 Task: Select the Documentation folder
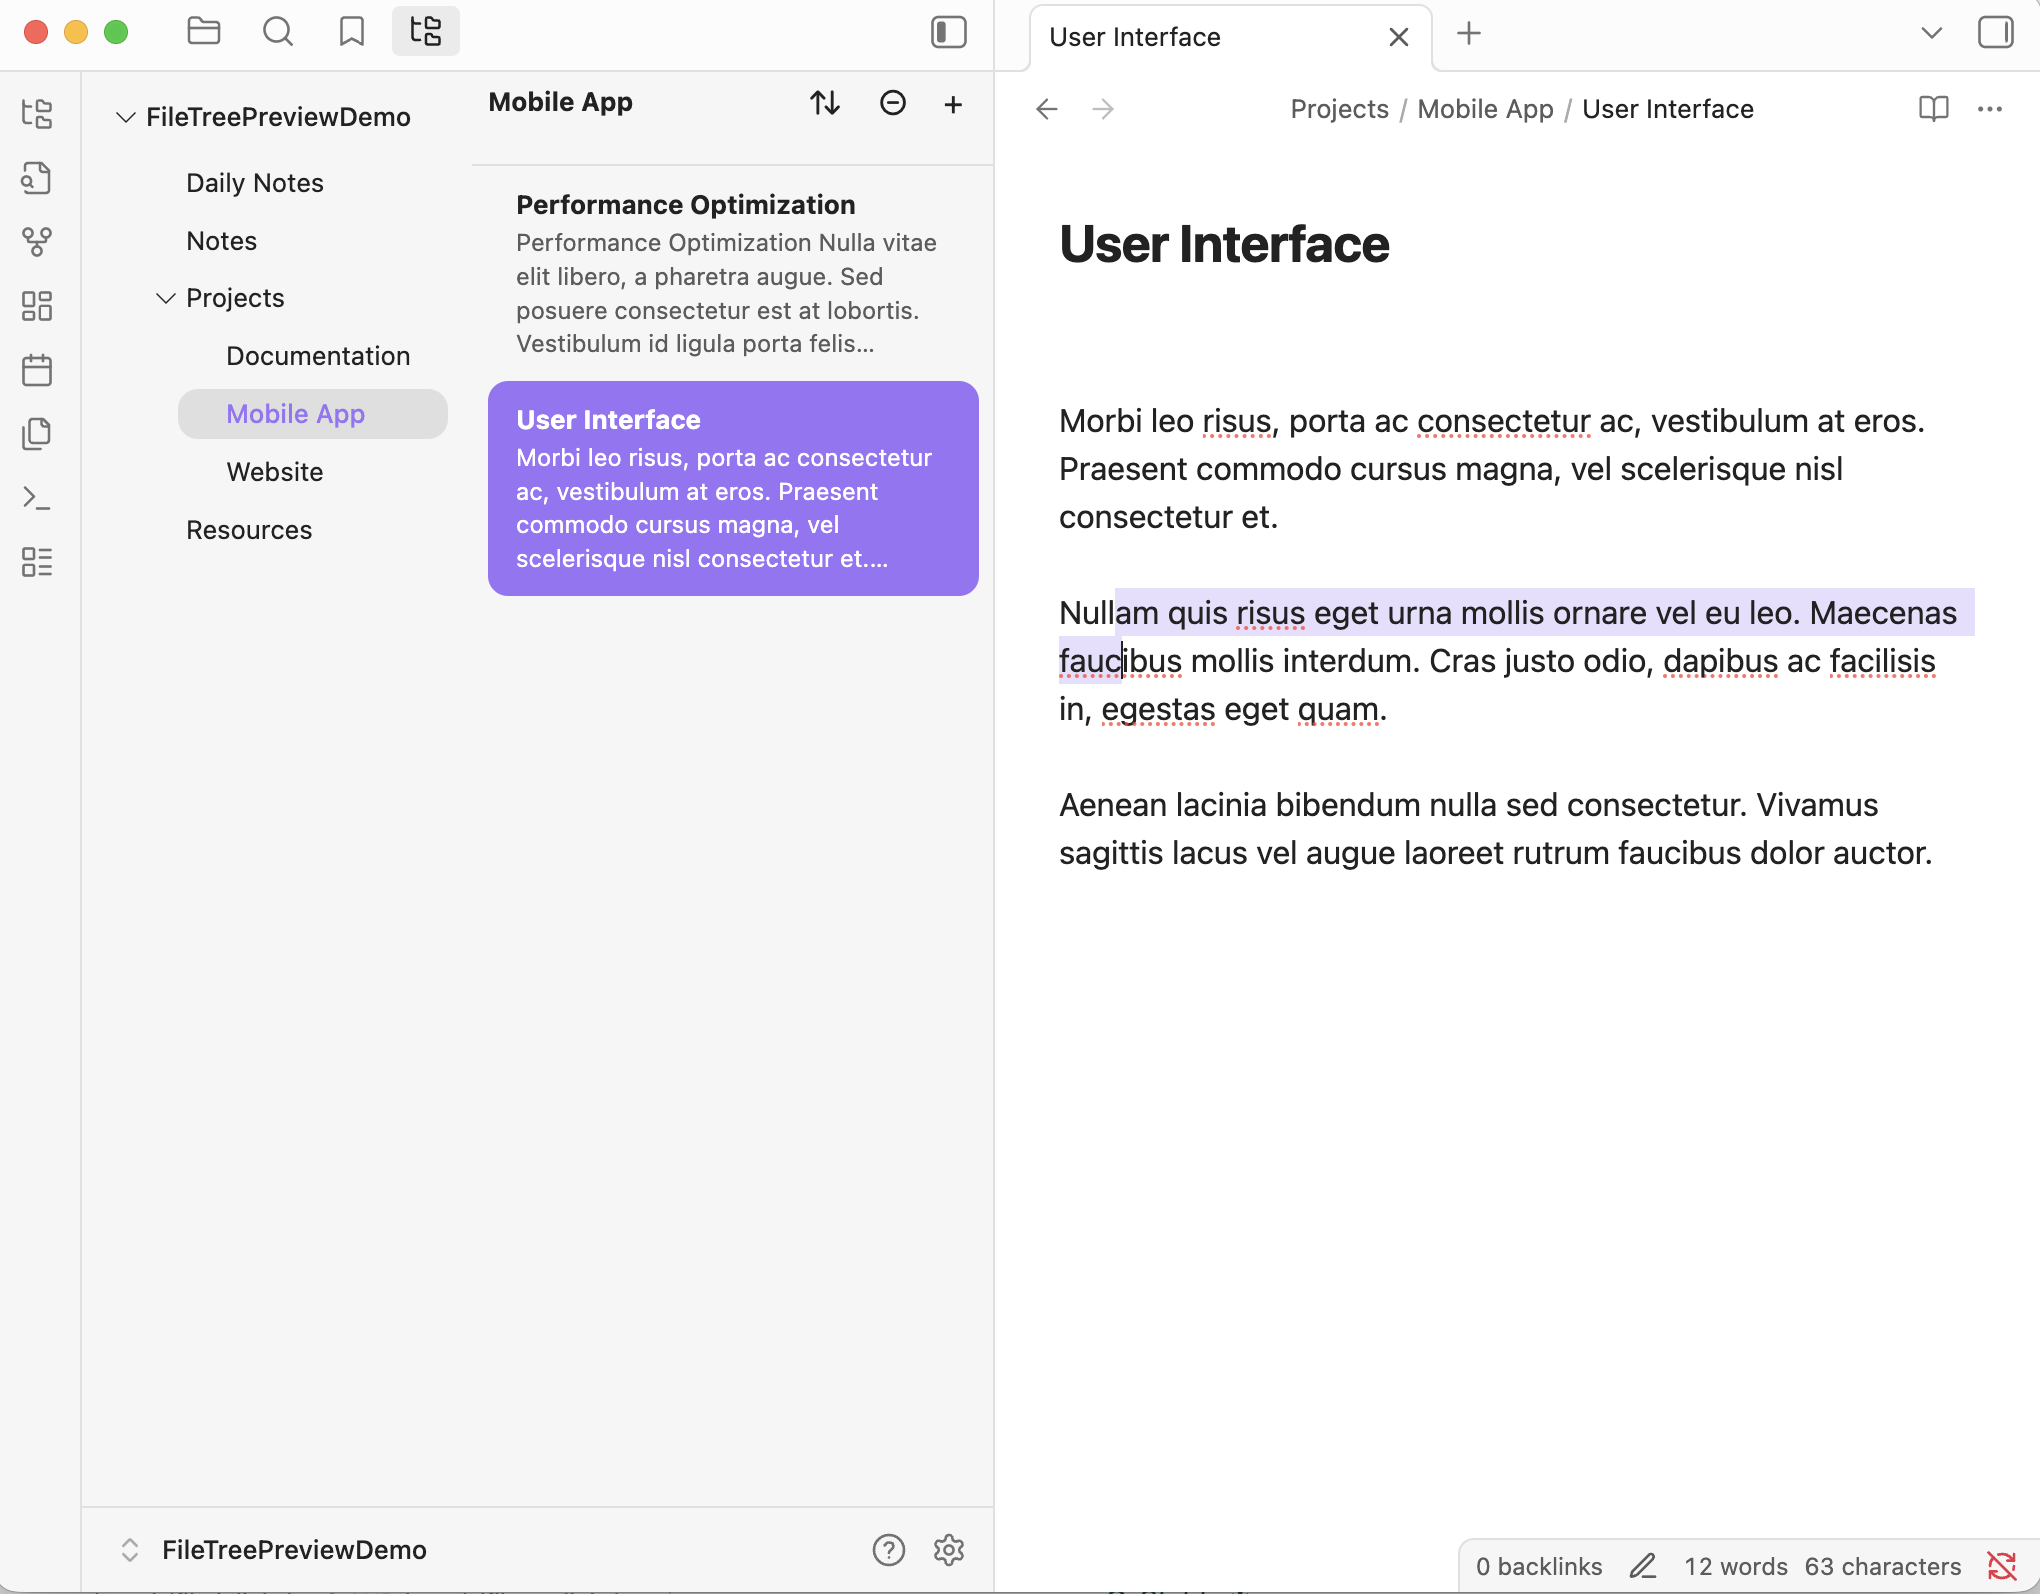(317, 356)
